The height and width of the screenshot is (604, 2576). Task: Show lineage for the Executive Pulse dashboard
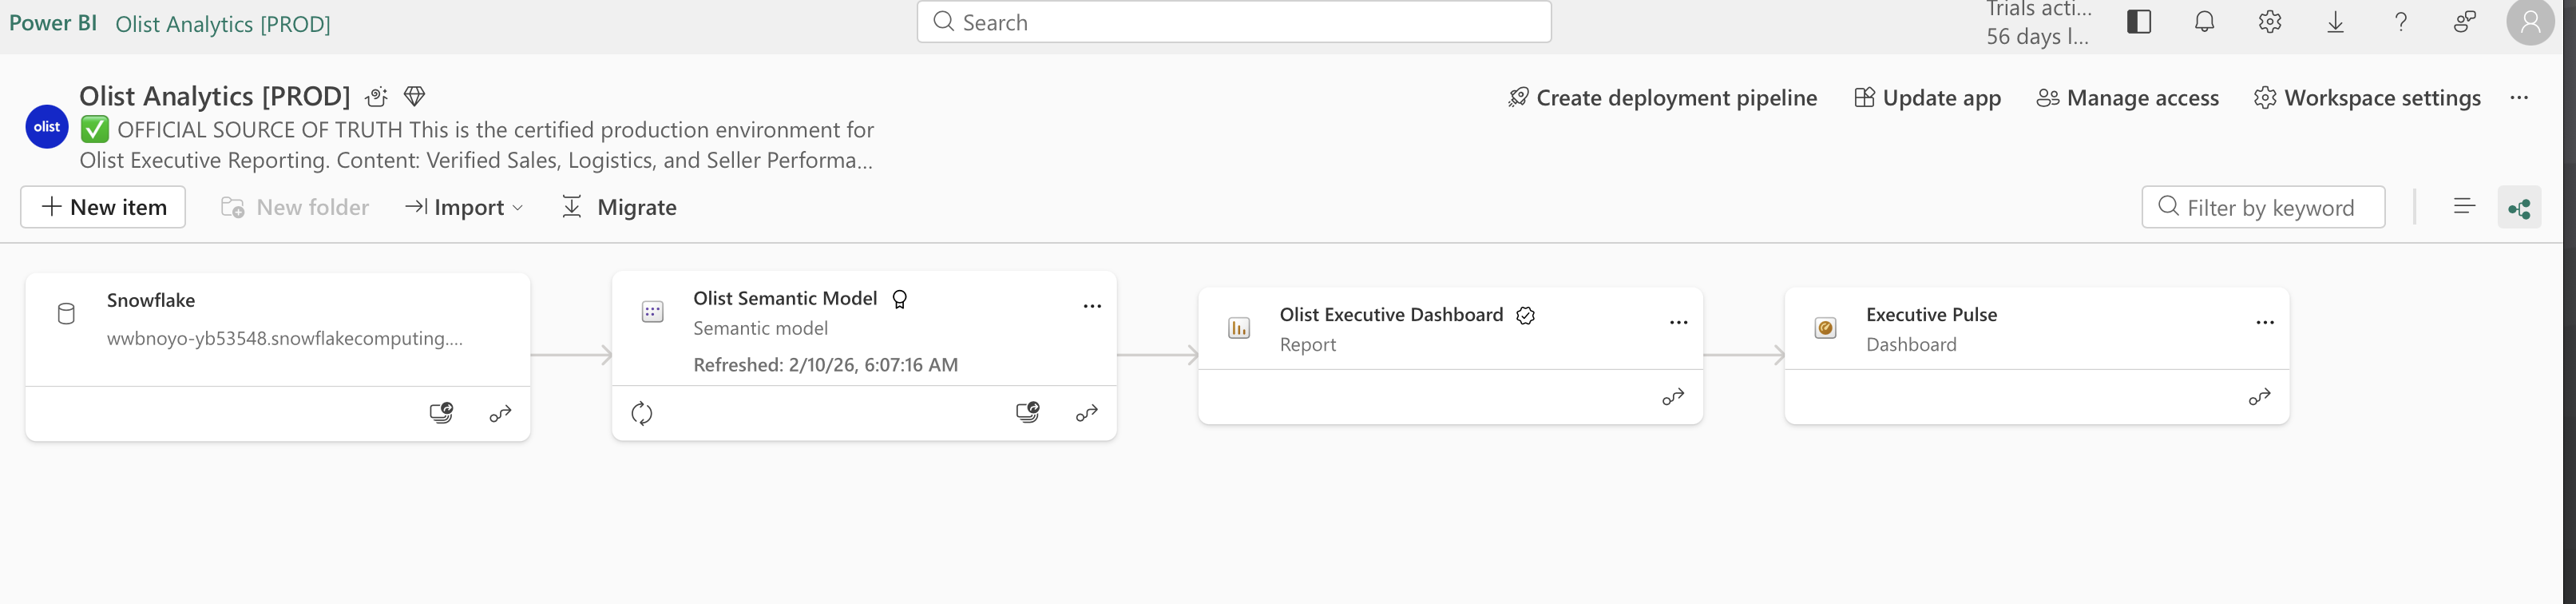coord(2259,397)
